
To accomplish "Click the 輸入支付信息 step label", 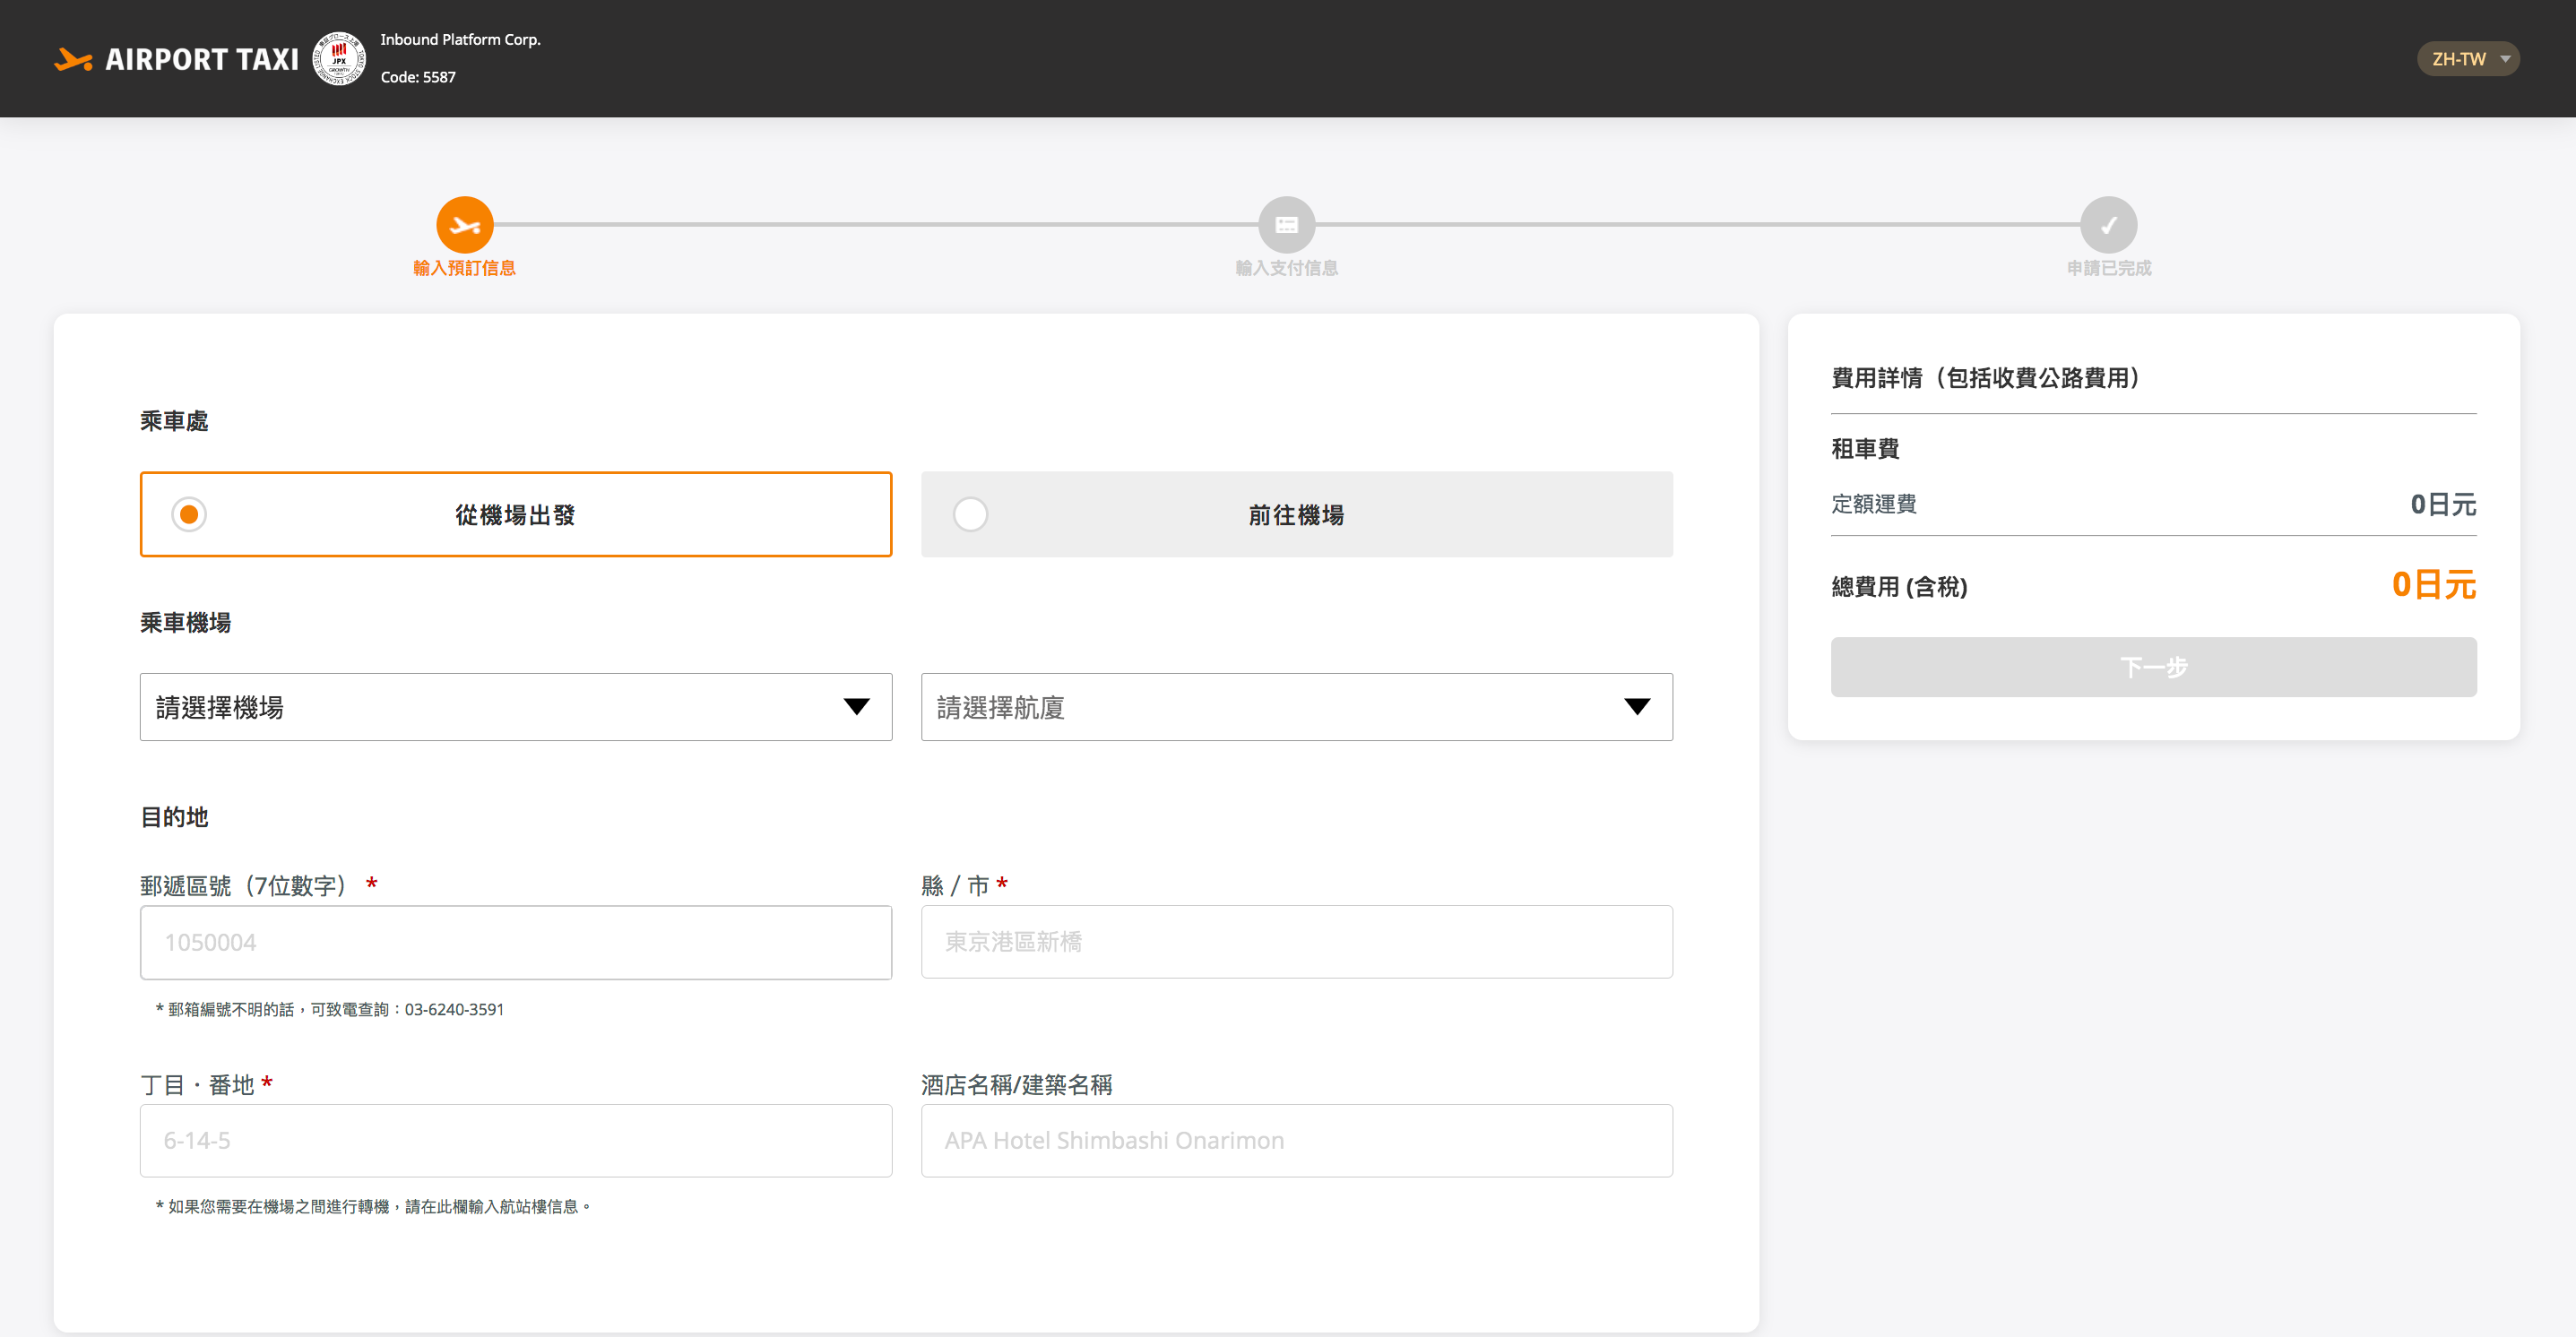I will coord(1286,268).
